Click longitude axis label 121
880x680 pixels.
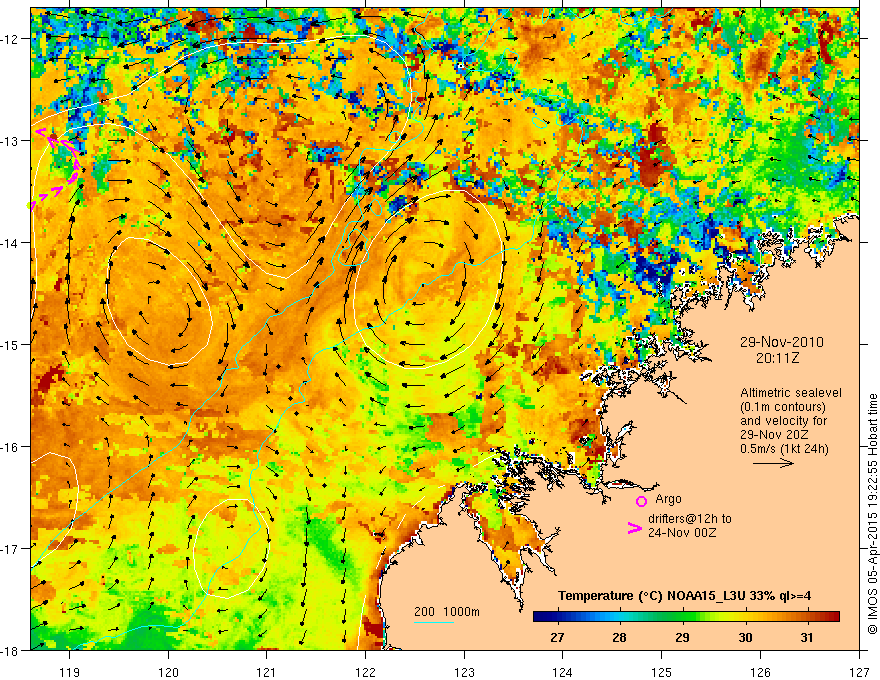pyautogui.click(x=267, y=672)
